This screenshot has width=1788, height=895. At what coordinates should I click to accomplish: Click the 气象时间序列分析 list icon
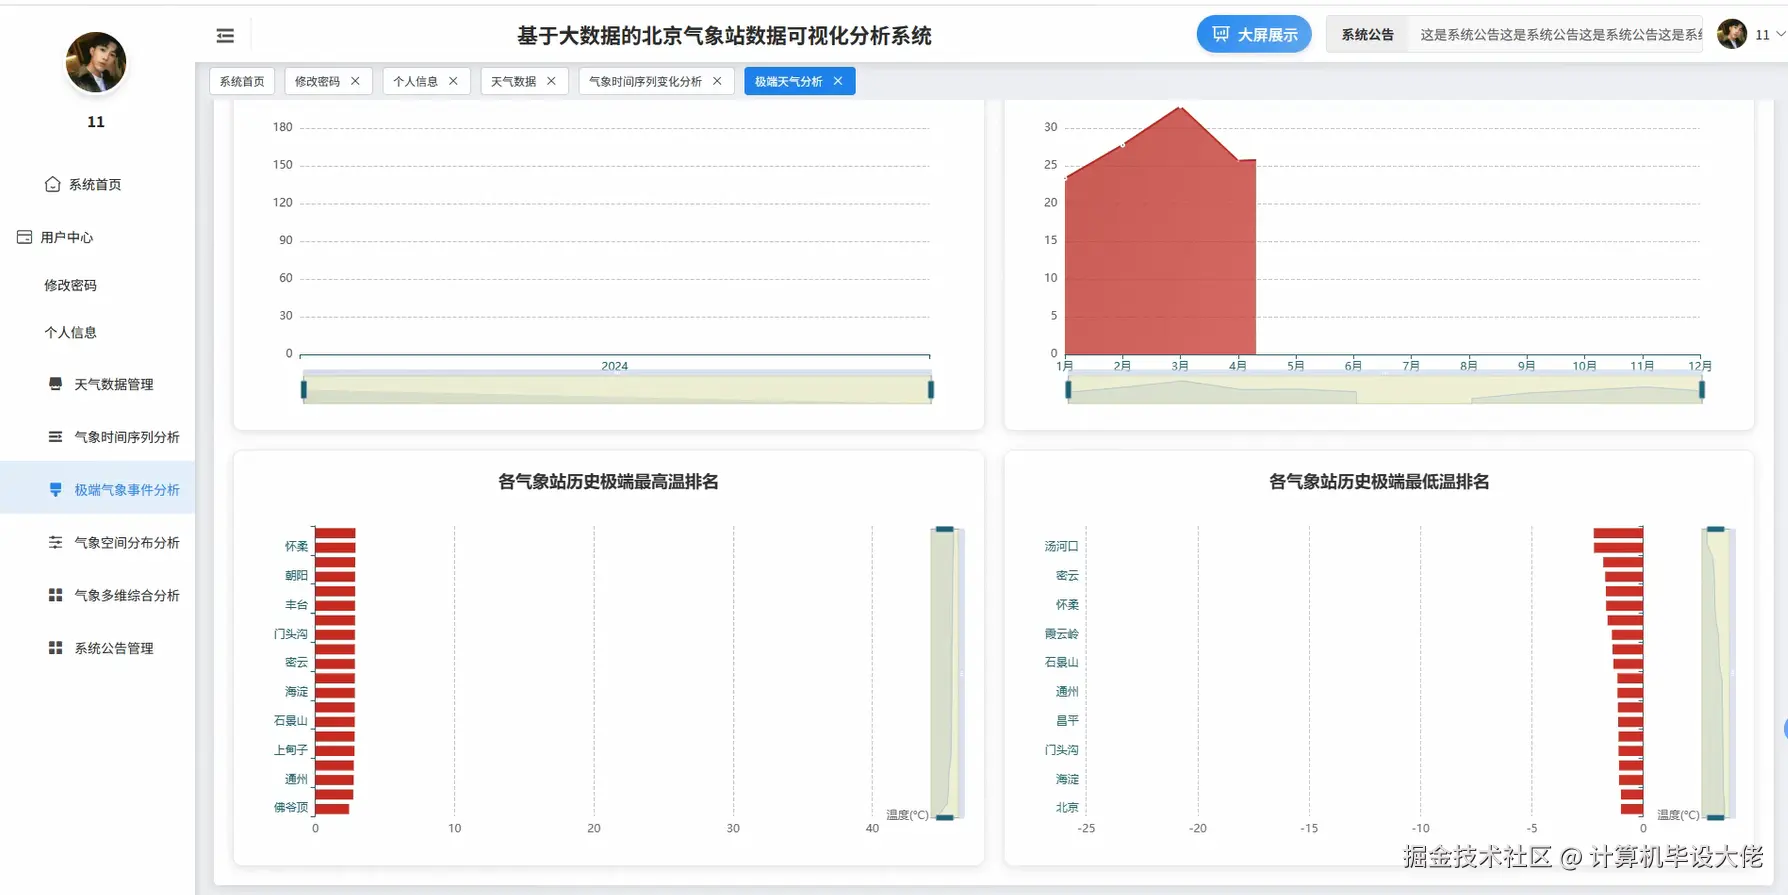(x=55, y=437)
